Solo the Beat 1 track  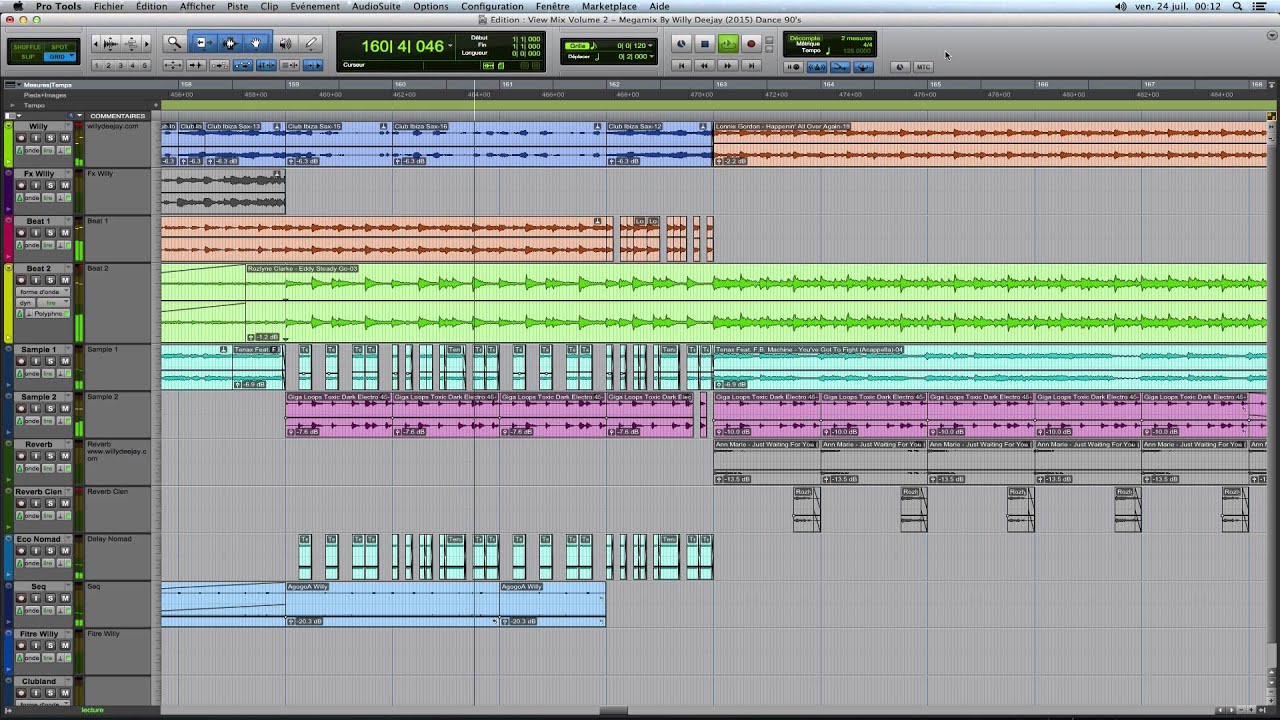[50, 233]
